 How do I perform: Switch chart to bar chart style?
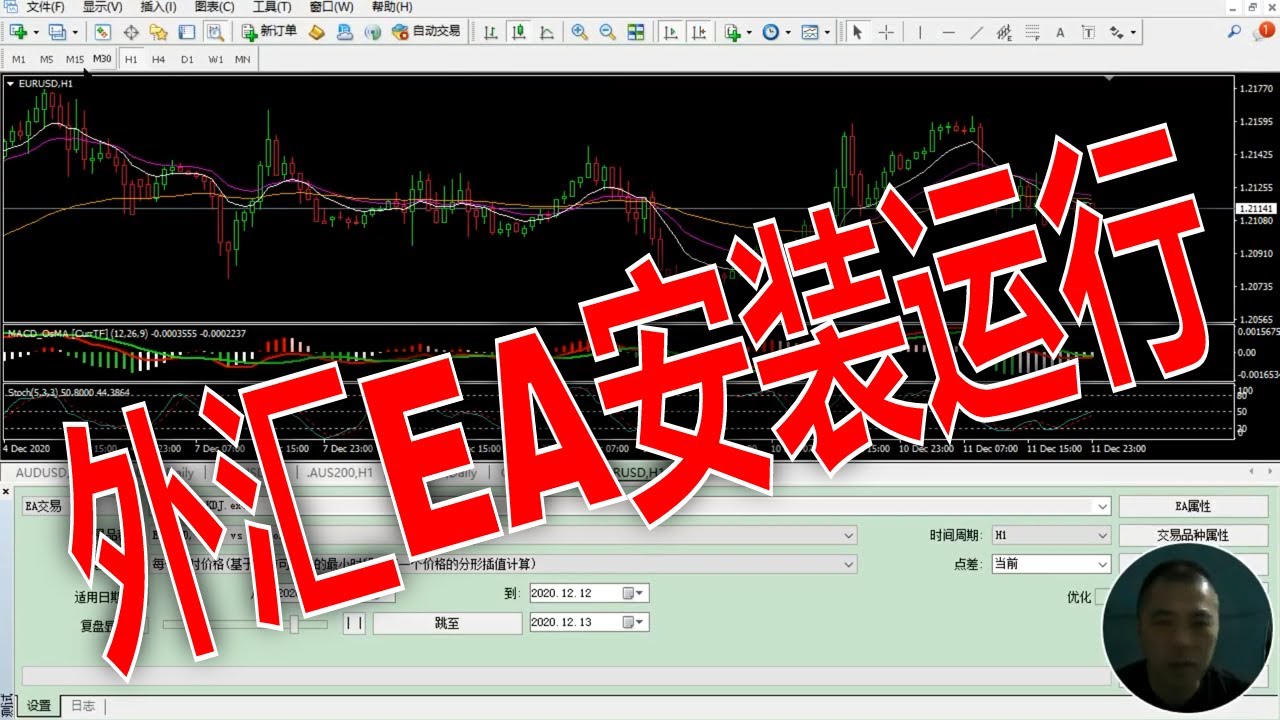point(491,32)
